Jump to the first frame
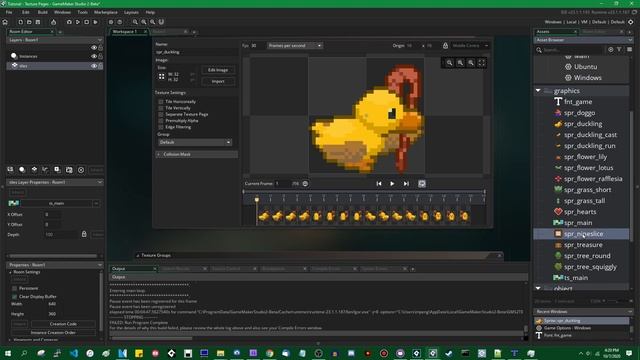The image size is (640, 360). pyautogui.click(x=379, y=184)
